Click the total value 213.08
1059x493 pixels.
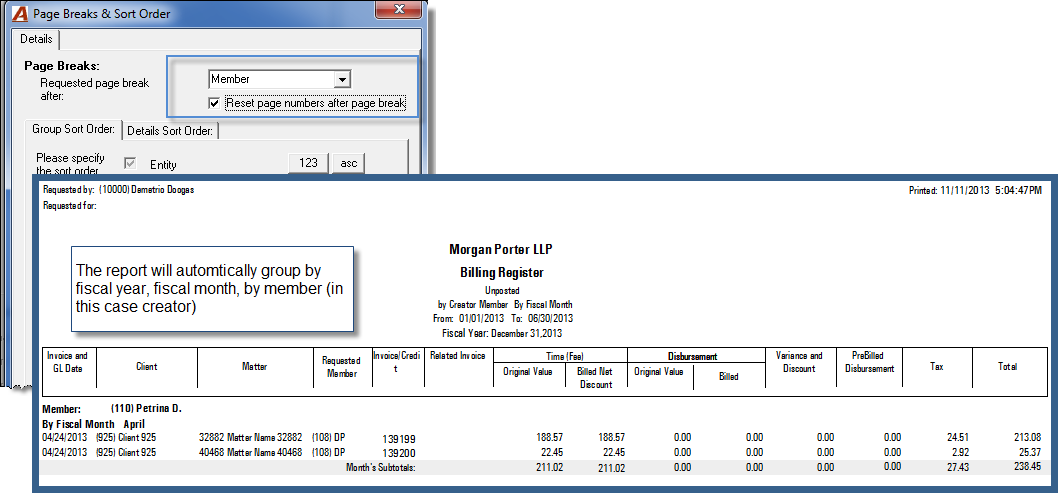tap(1027, 438)
